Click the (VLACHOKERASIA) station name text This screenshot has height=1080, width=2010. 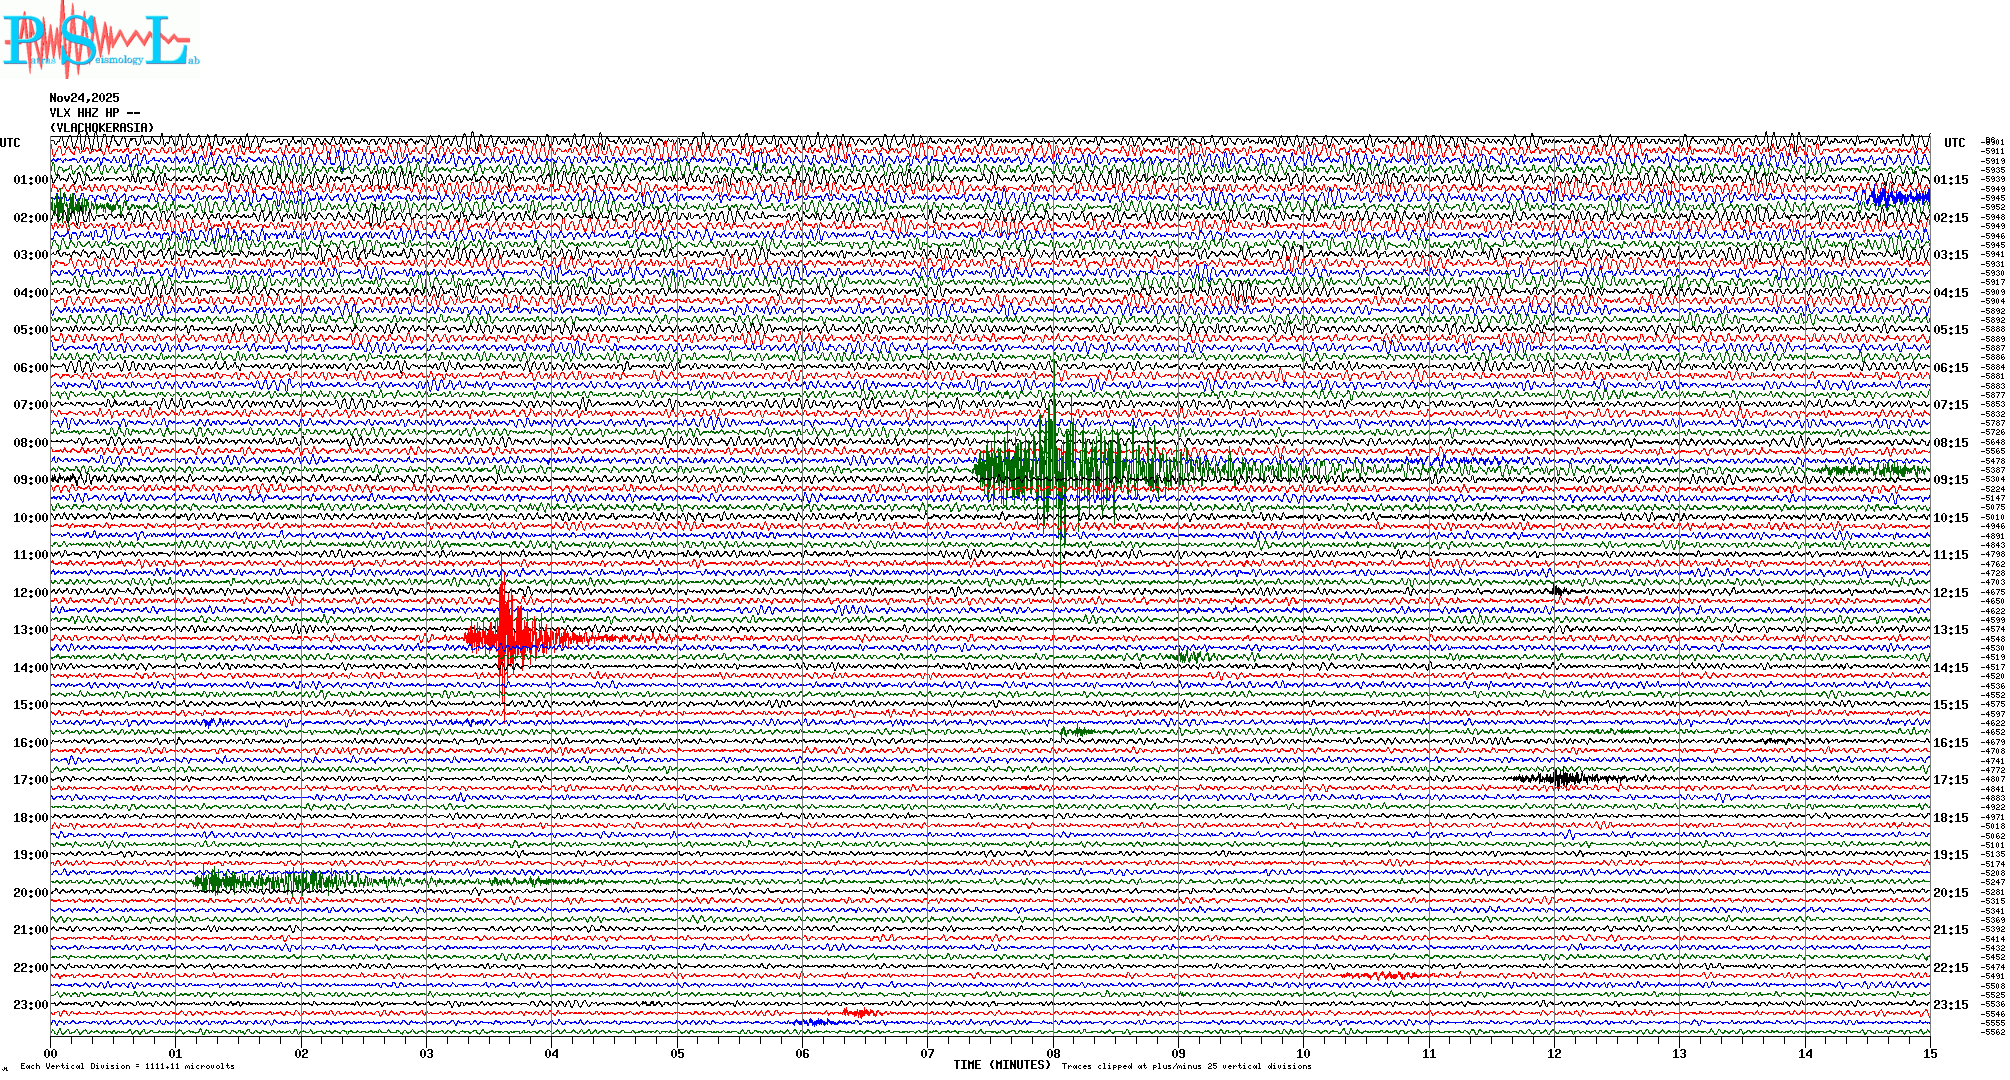[x=102, y=128]
